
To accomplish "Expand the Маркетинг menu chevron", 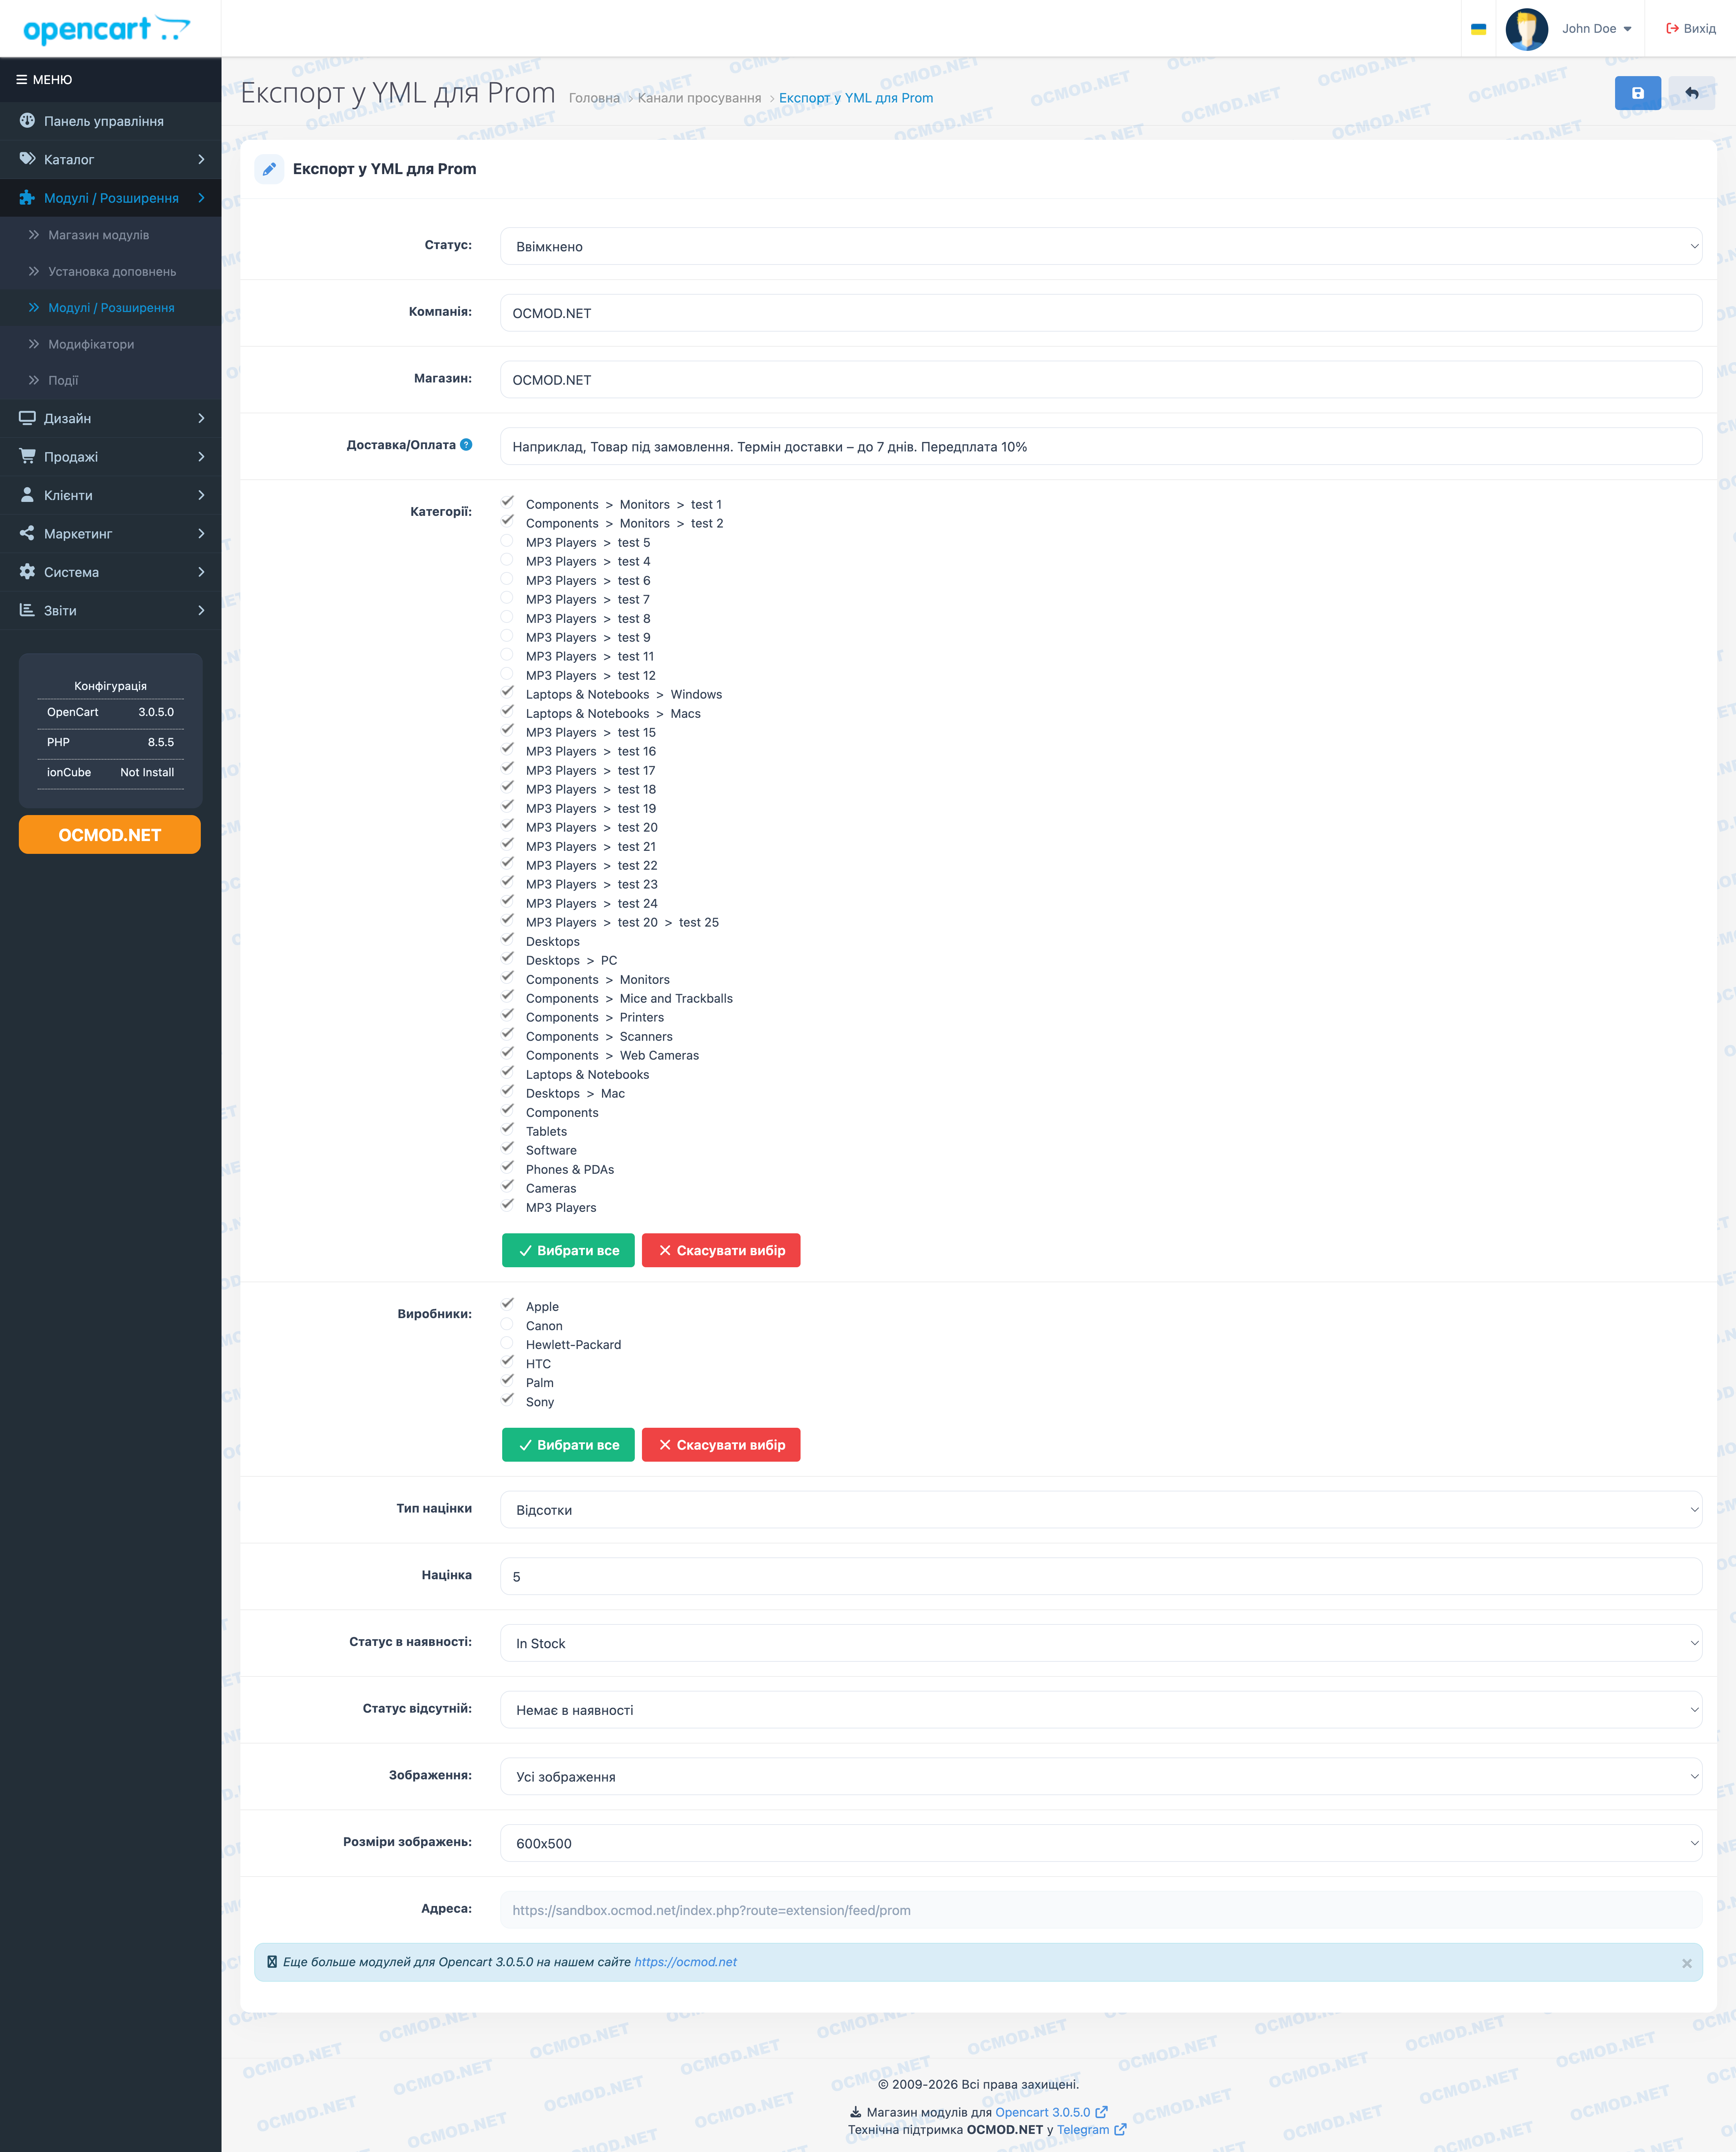I will tap(201, 534).
